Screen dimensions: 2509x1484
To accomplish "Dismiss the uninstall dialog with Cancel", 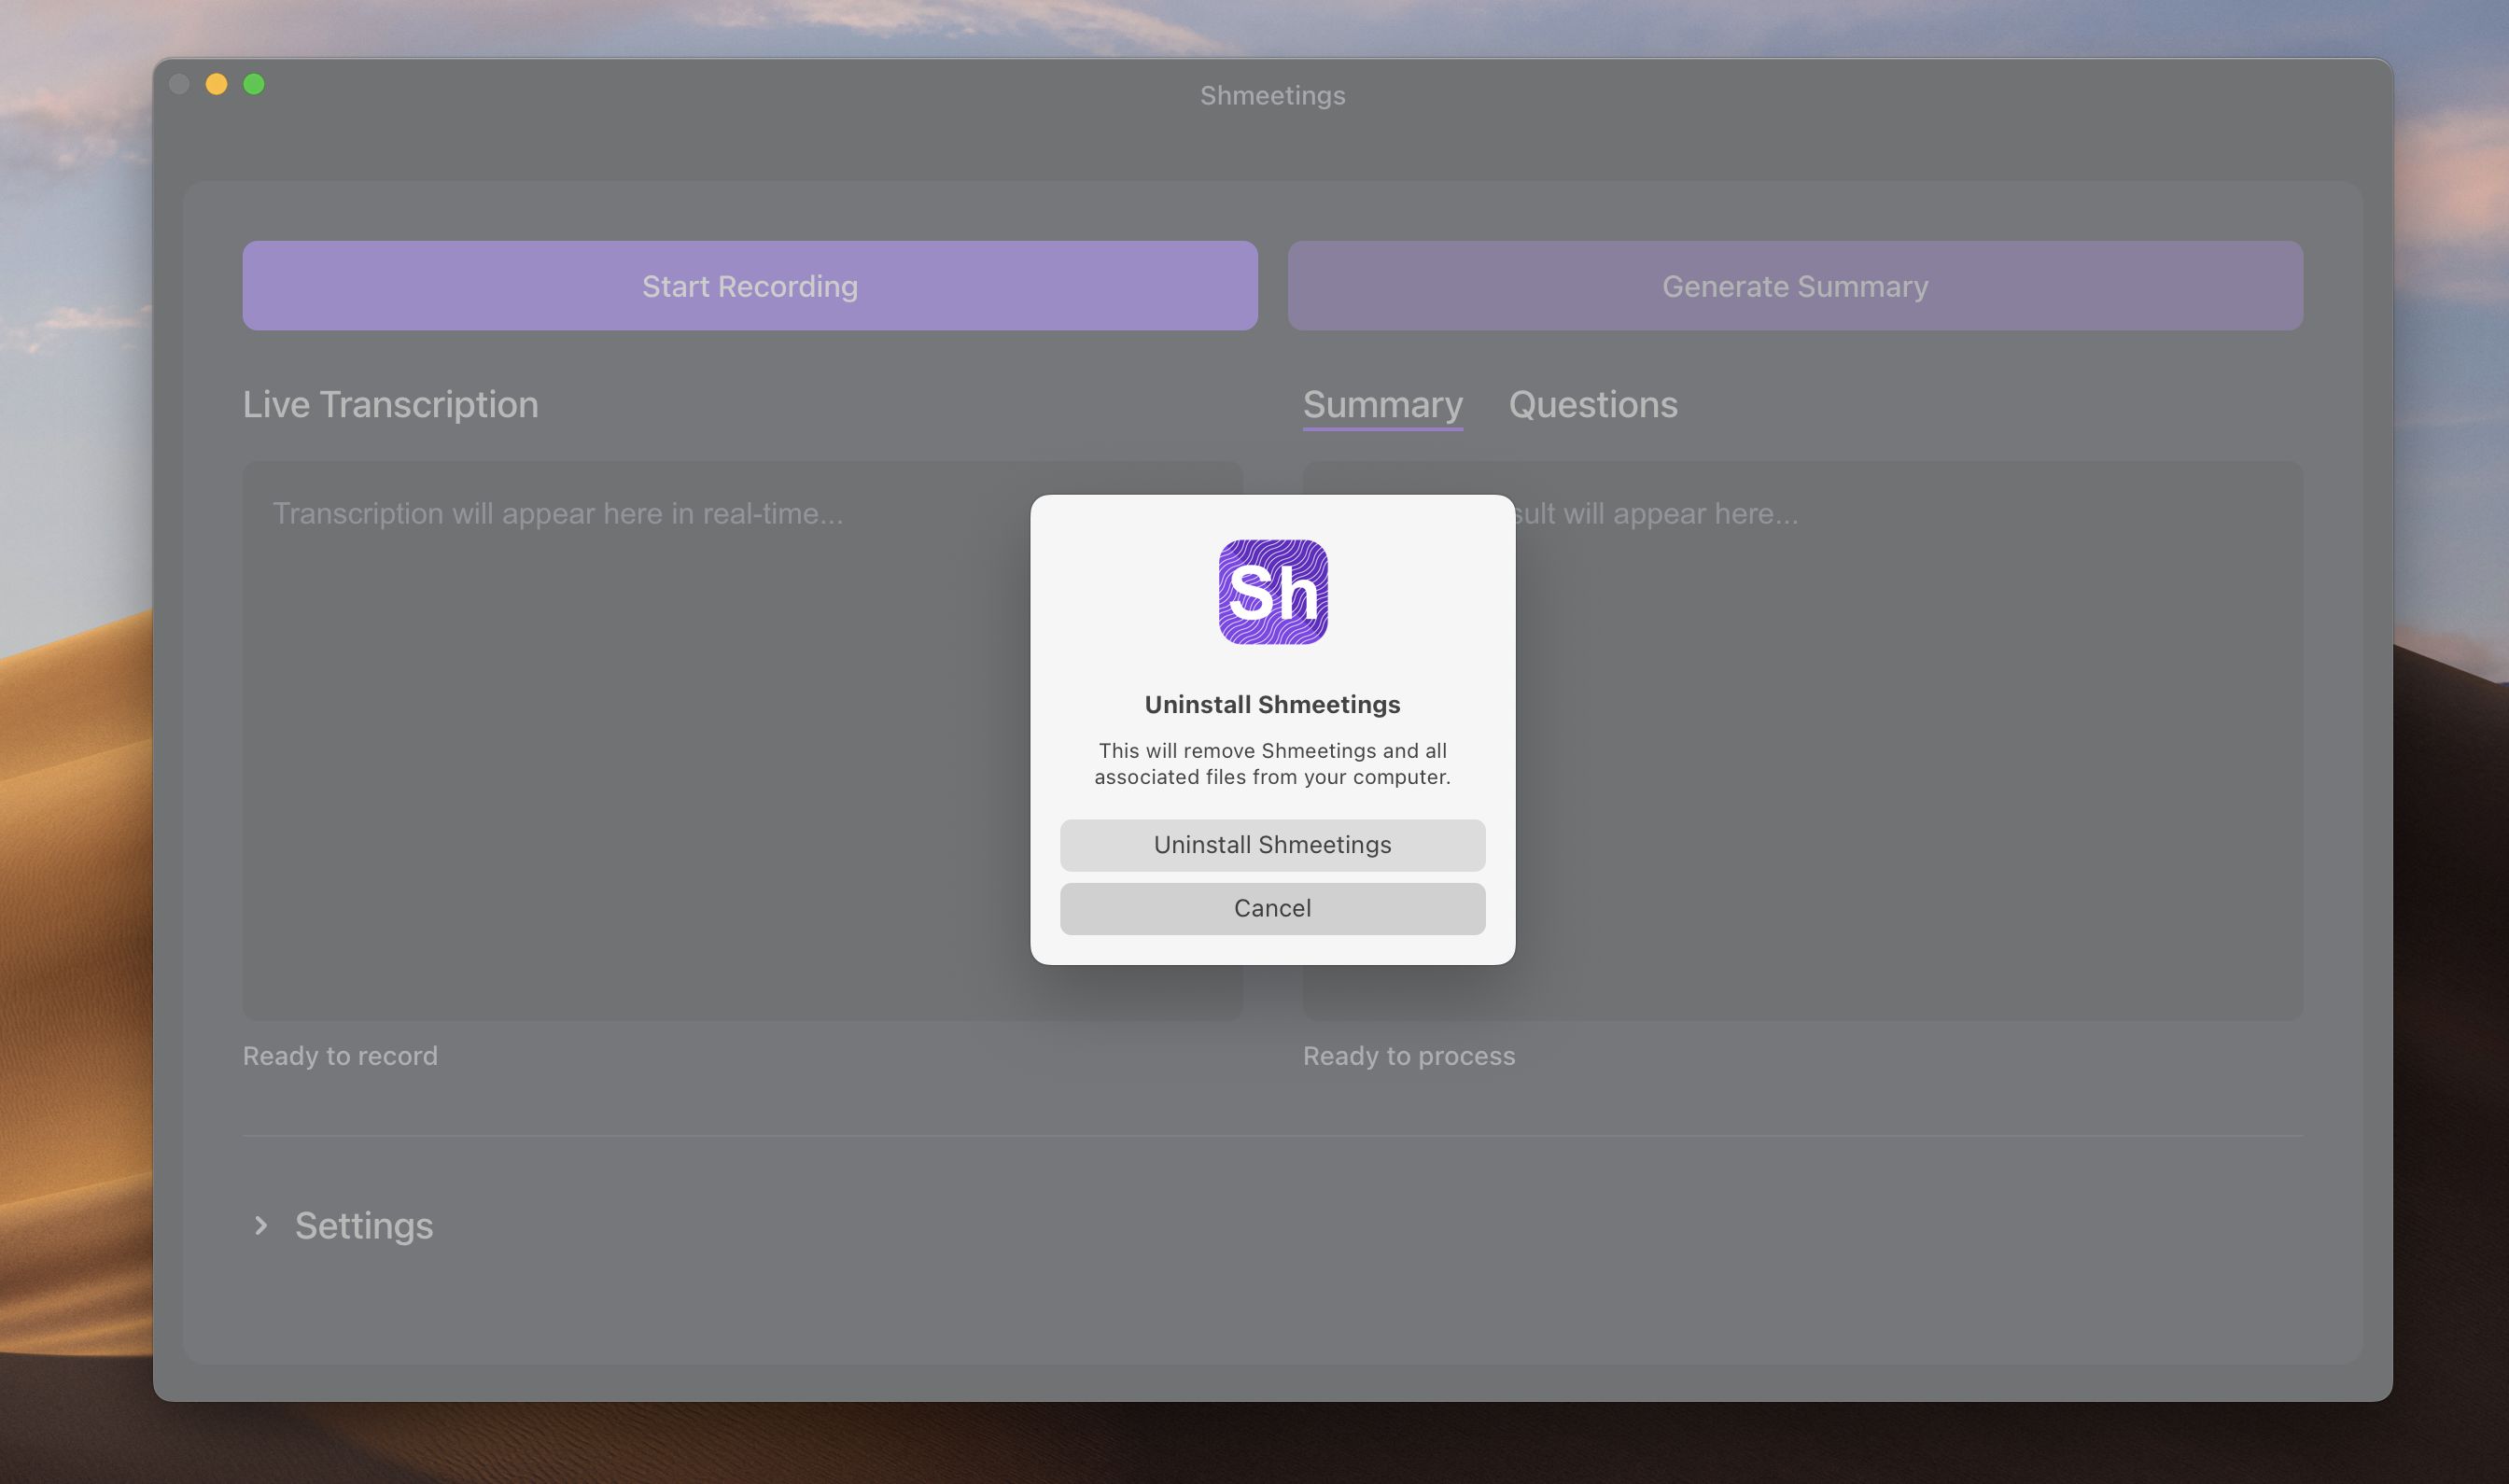I will pos(1271,908).
